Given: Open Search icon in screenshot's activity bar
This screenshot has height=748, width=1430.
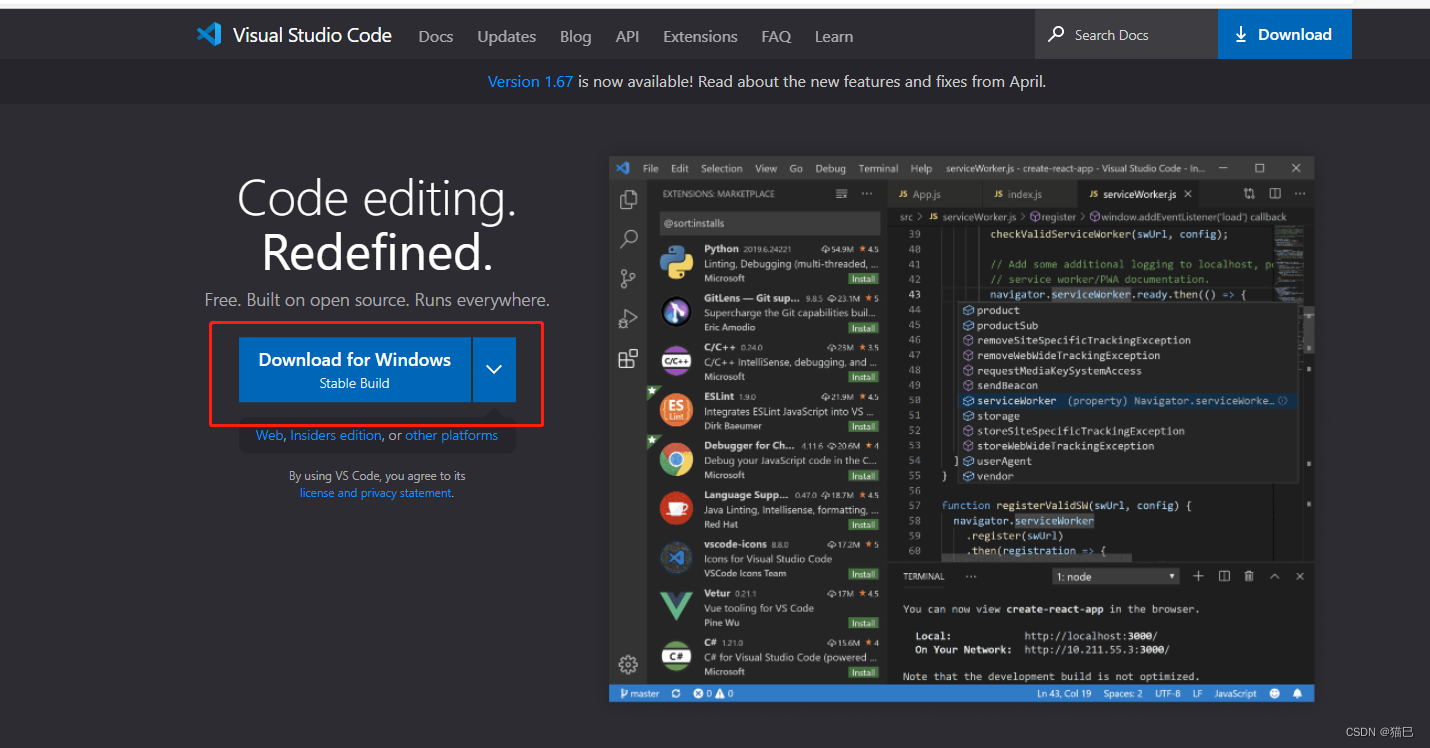Looking at the screenshot, I should point(628,239).
